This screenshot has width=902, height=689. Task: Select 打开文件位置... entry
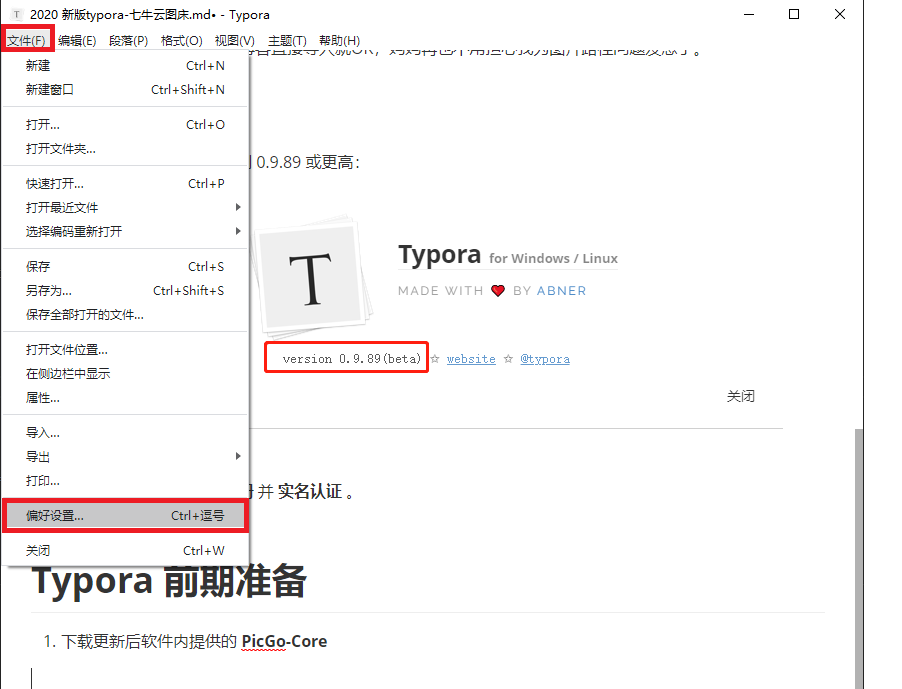click(125, 350)
